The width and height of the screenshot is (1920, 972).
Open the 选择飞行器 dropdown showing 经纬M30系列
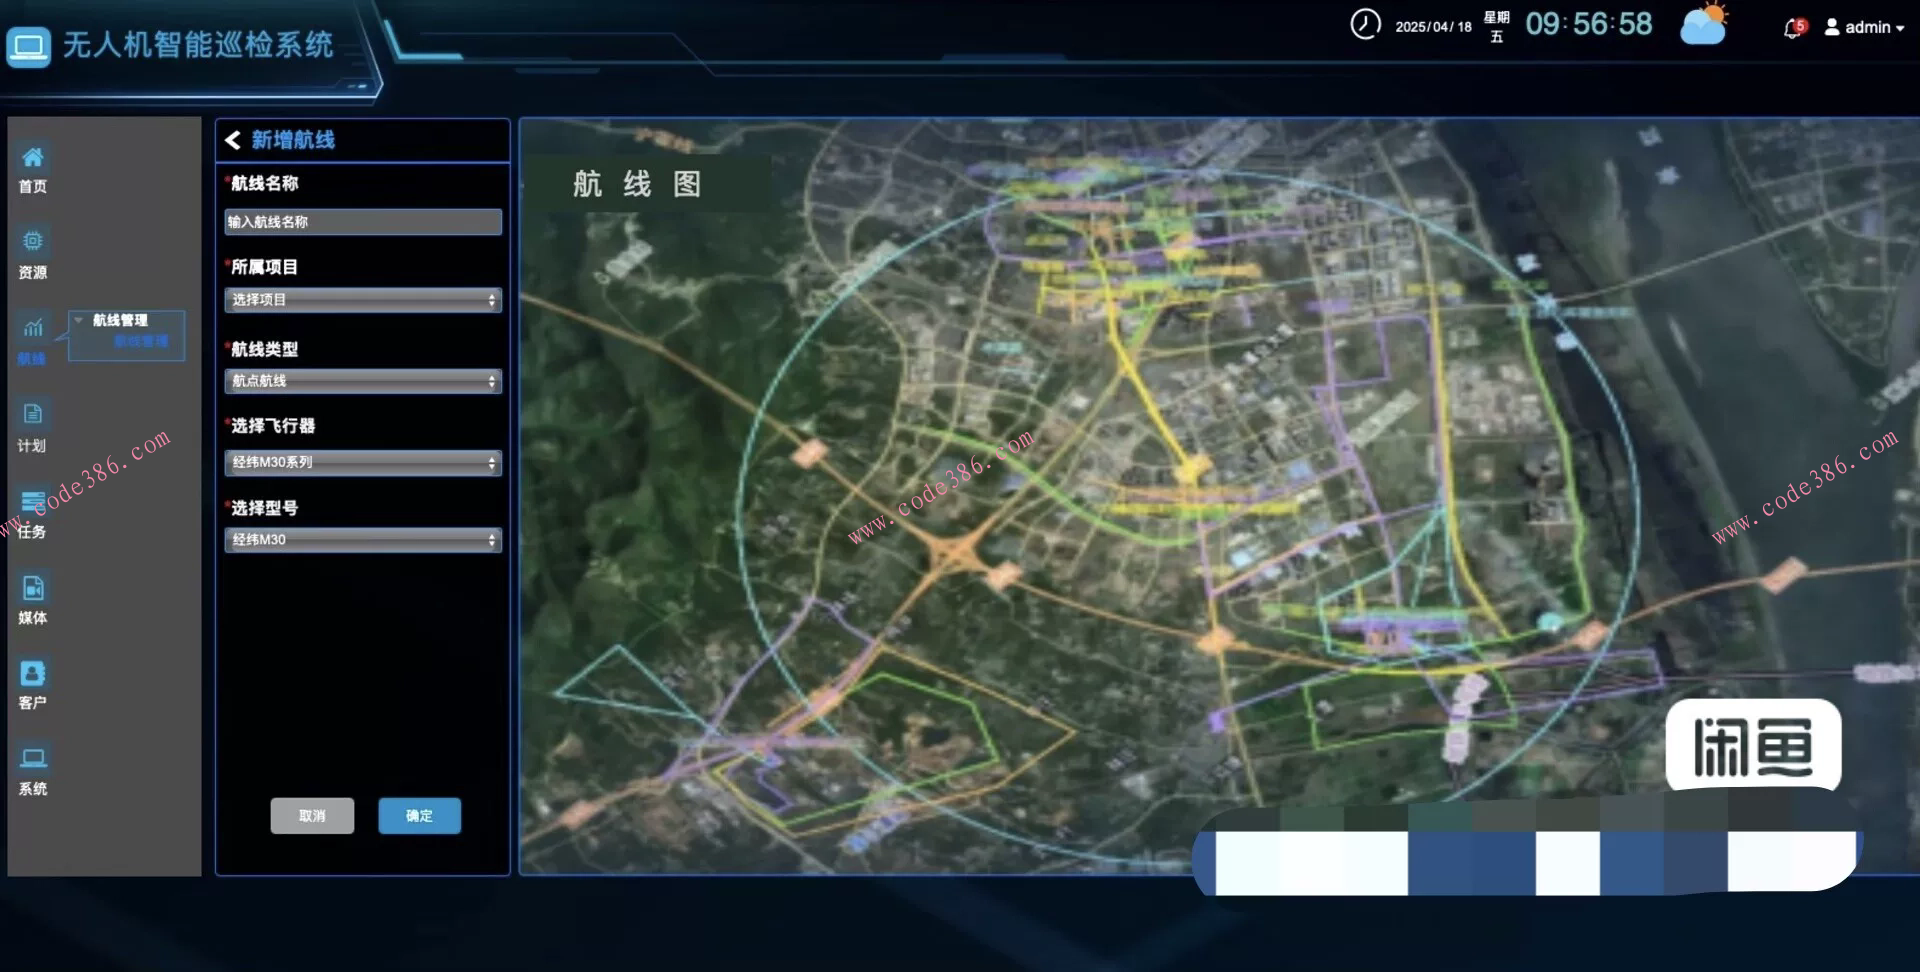point(363,462)
